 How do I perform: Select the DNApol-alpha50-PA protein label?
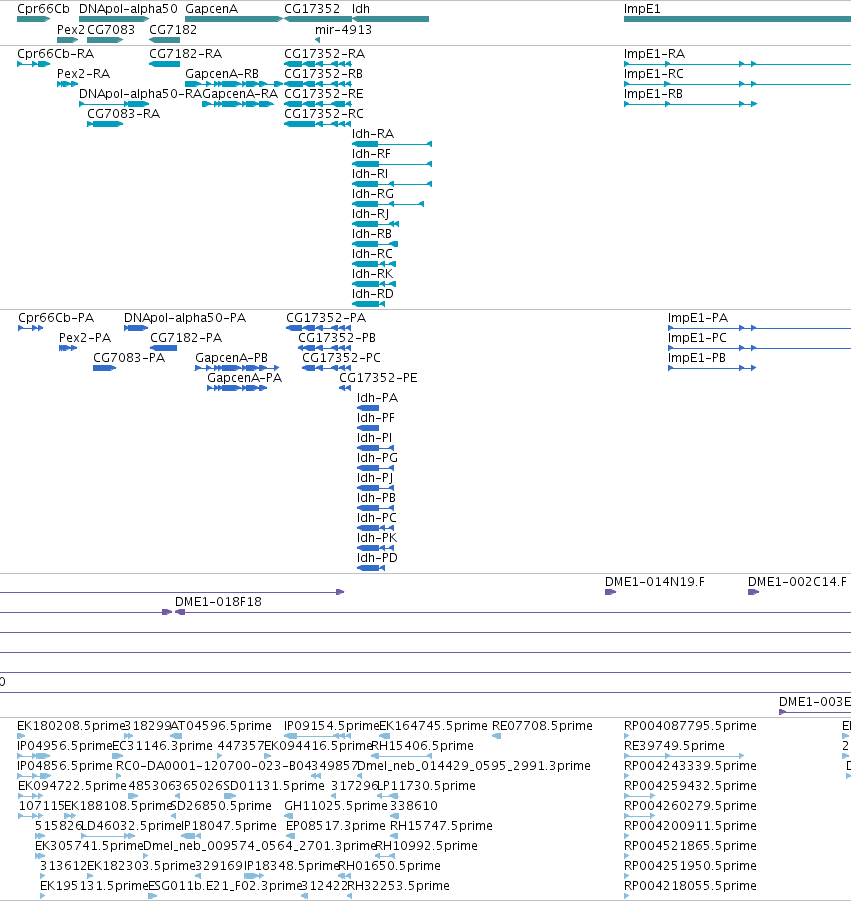pos(185,318)
